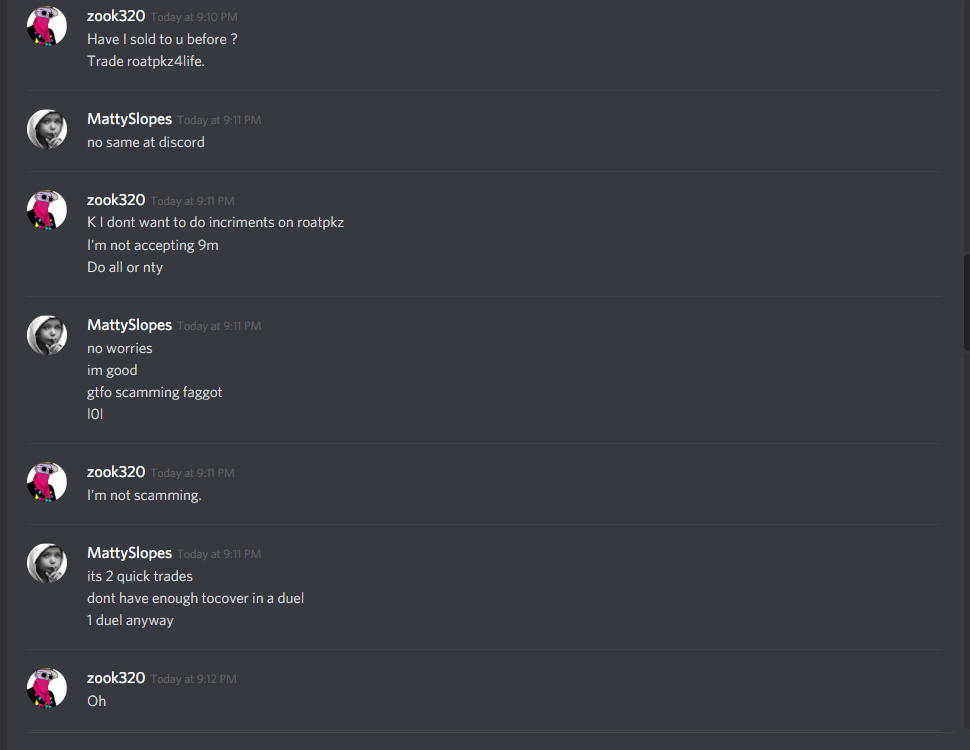Open MattySlopes avatar beside 'no worries' message
Viewport: 970px width, 750px height.
pyautogui.click(x=47, y=335)
